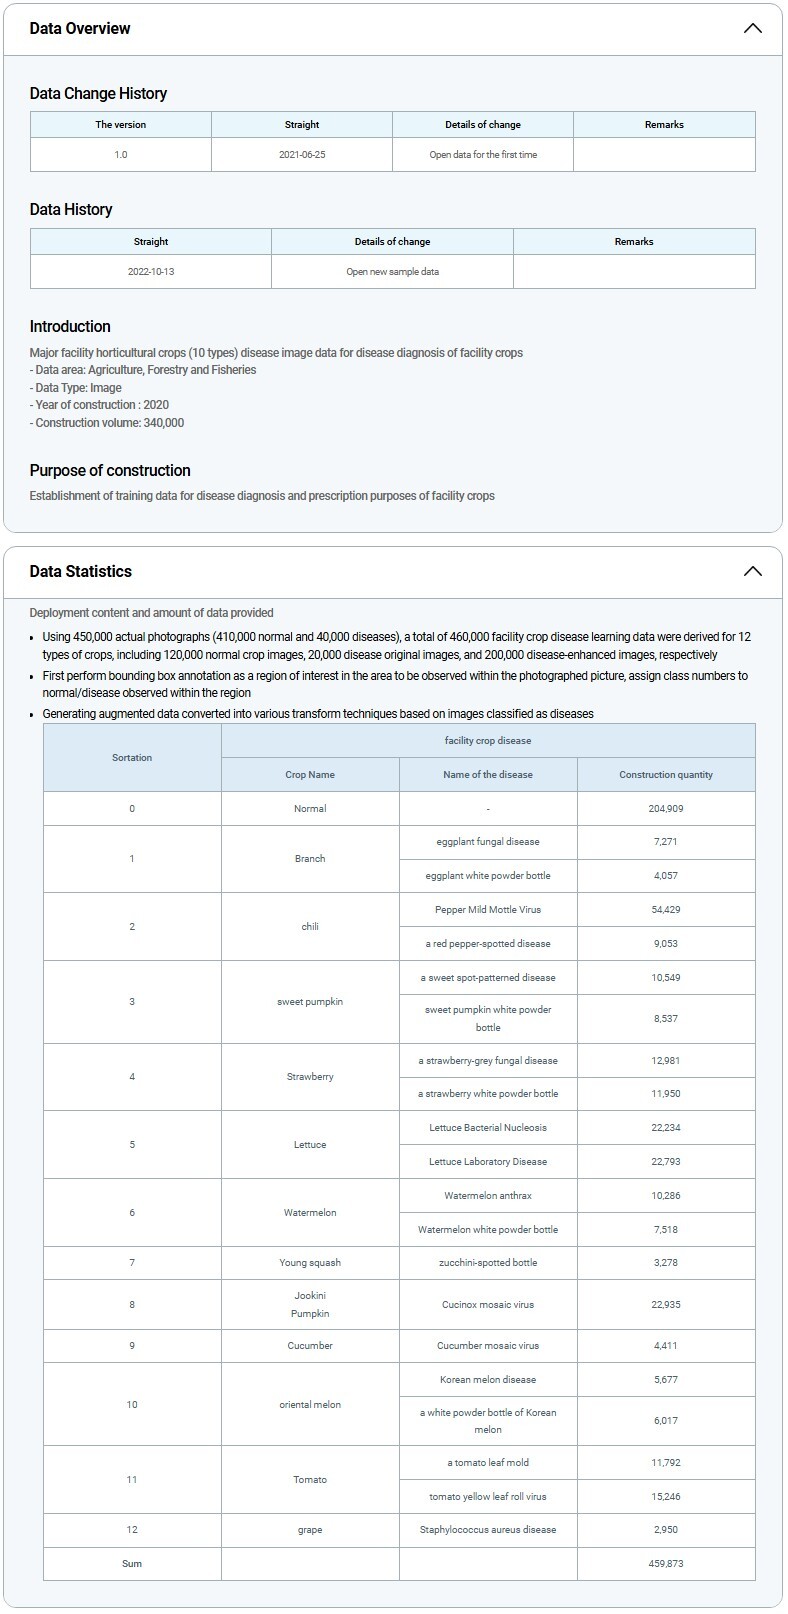Viewport: 788px width, 1614px height.
Task: Click the Crop Name column header
Action: pos(310,774)
